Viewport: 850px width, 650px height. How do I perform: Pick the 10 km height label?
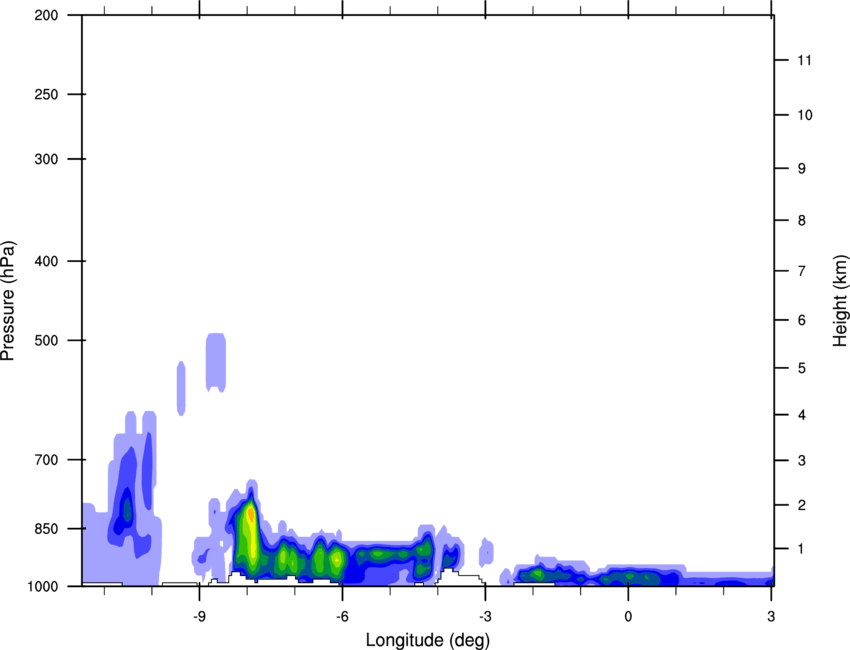tap(805, 115)
